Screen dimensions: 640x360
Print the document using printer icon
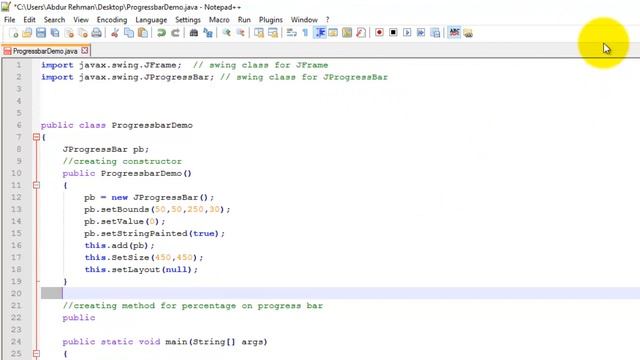96,33
